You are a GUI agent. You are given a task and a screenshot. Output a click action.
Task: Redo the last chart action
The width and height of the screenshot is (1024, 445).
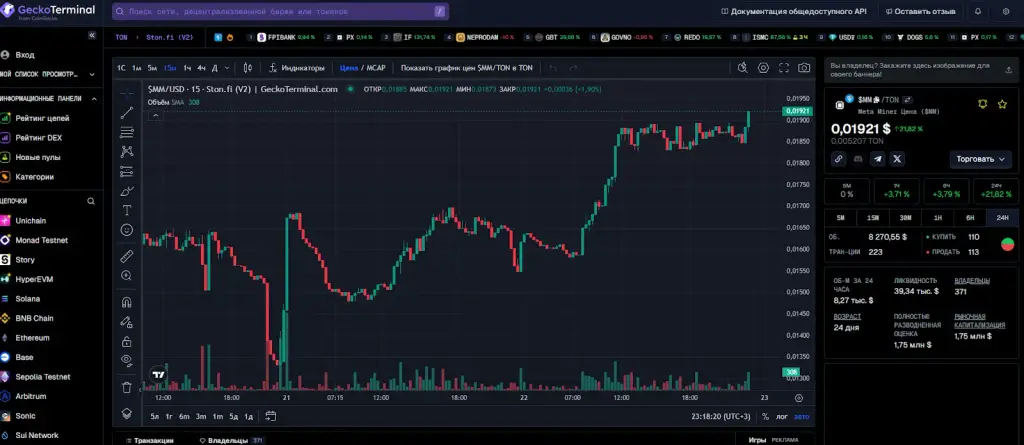573,67
